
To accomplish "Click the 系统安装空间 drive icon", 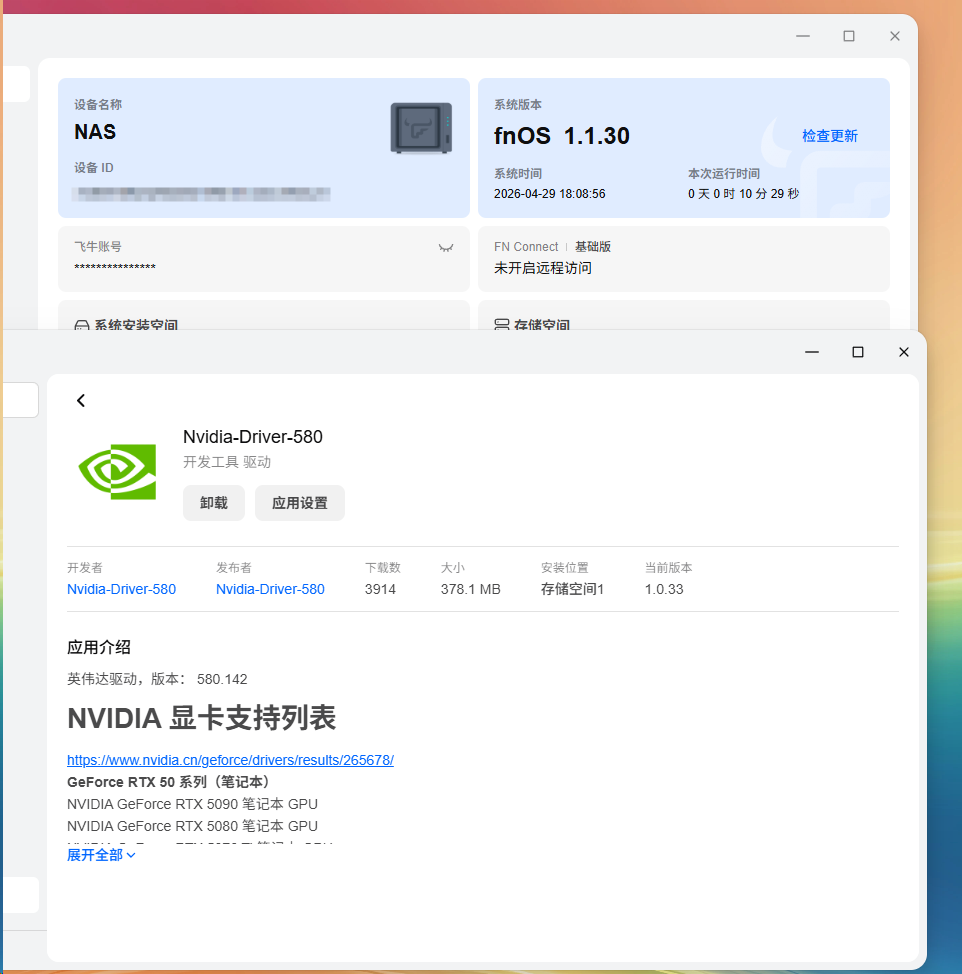I will point(81,325).
